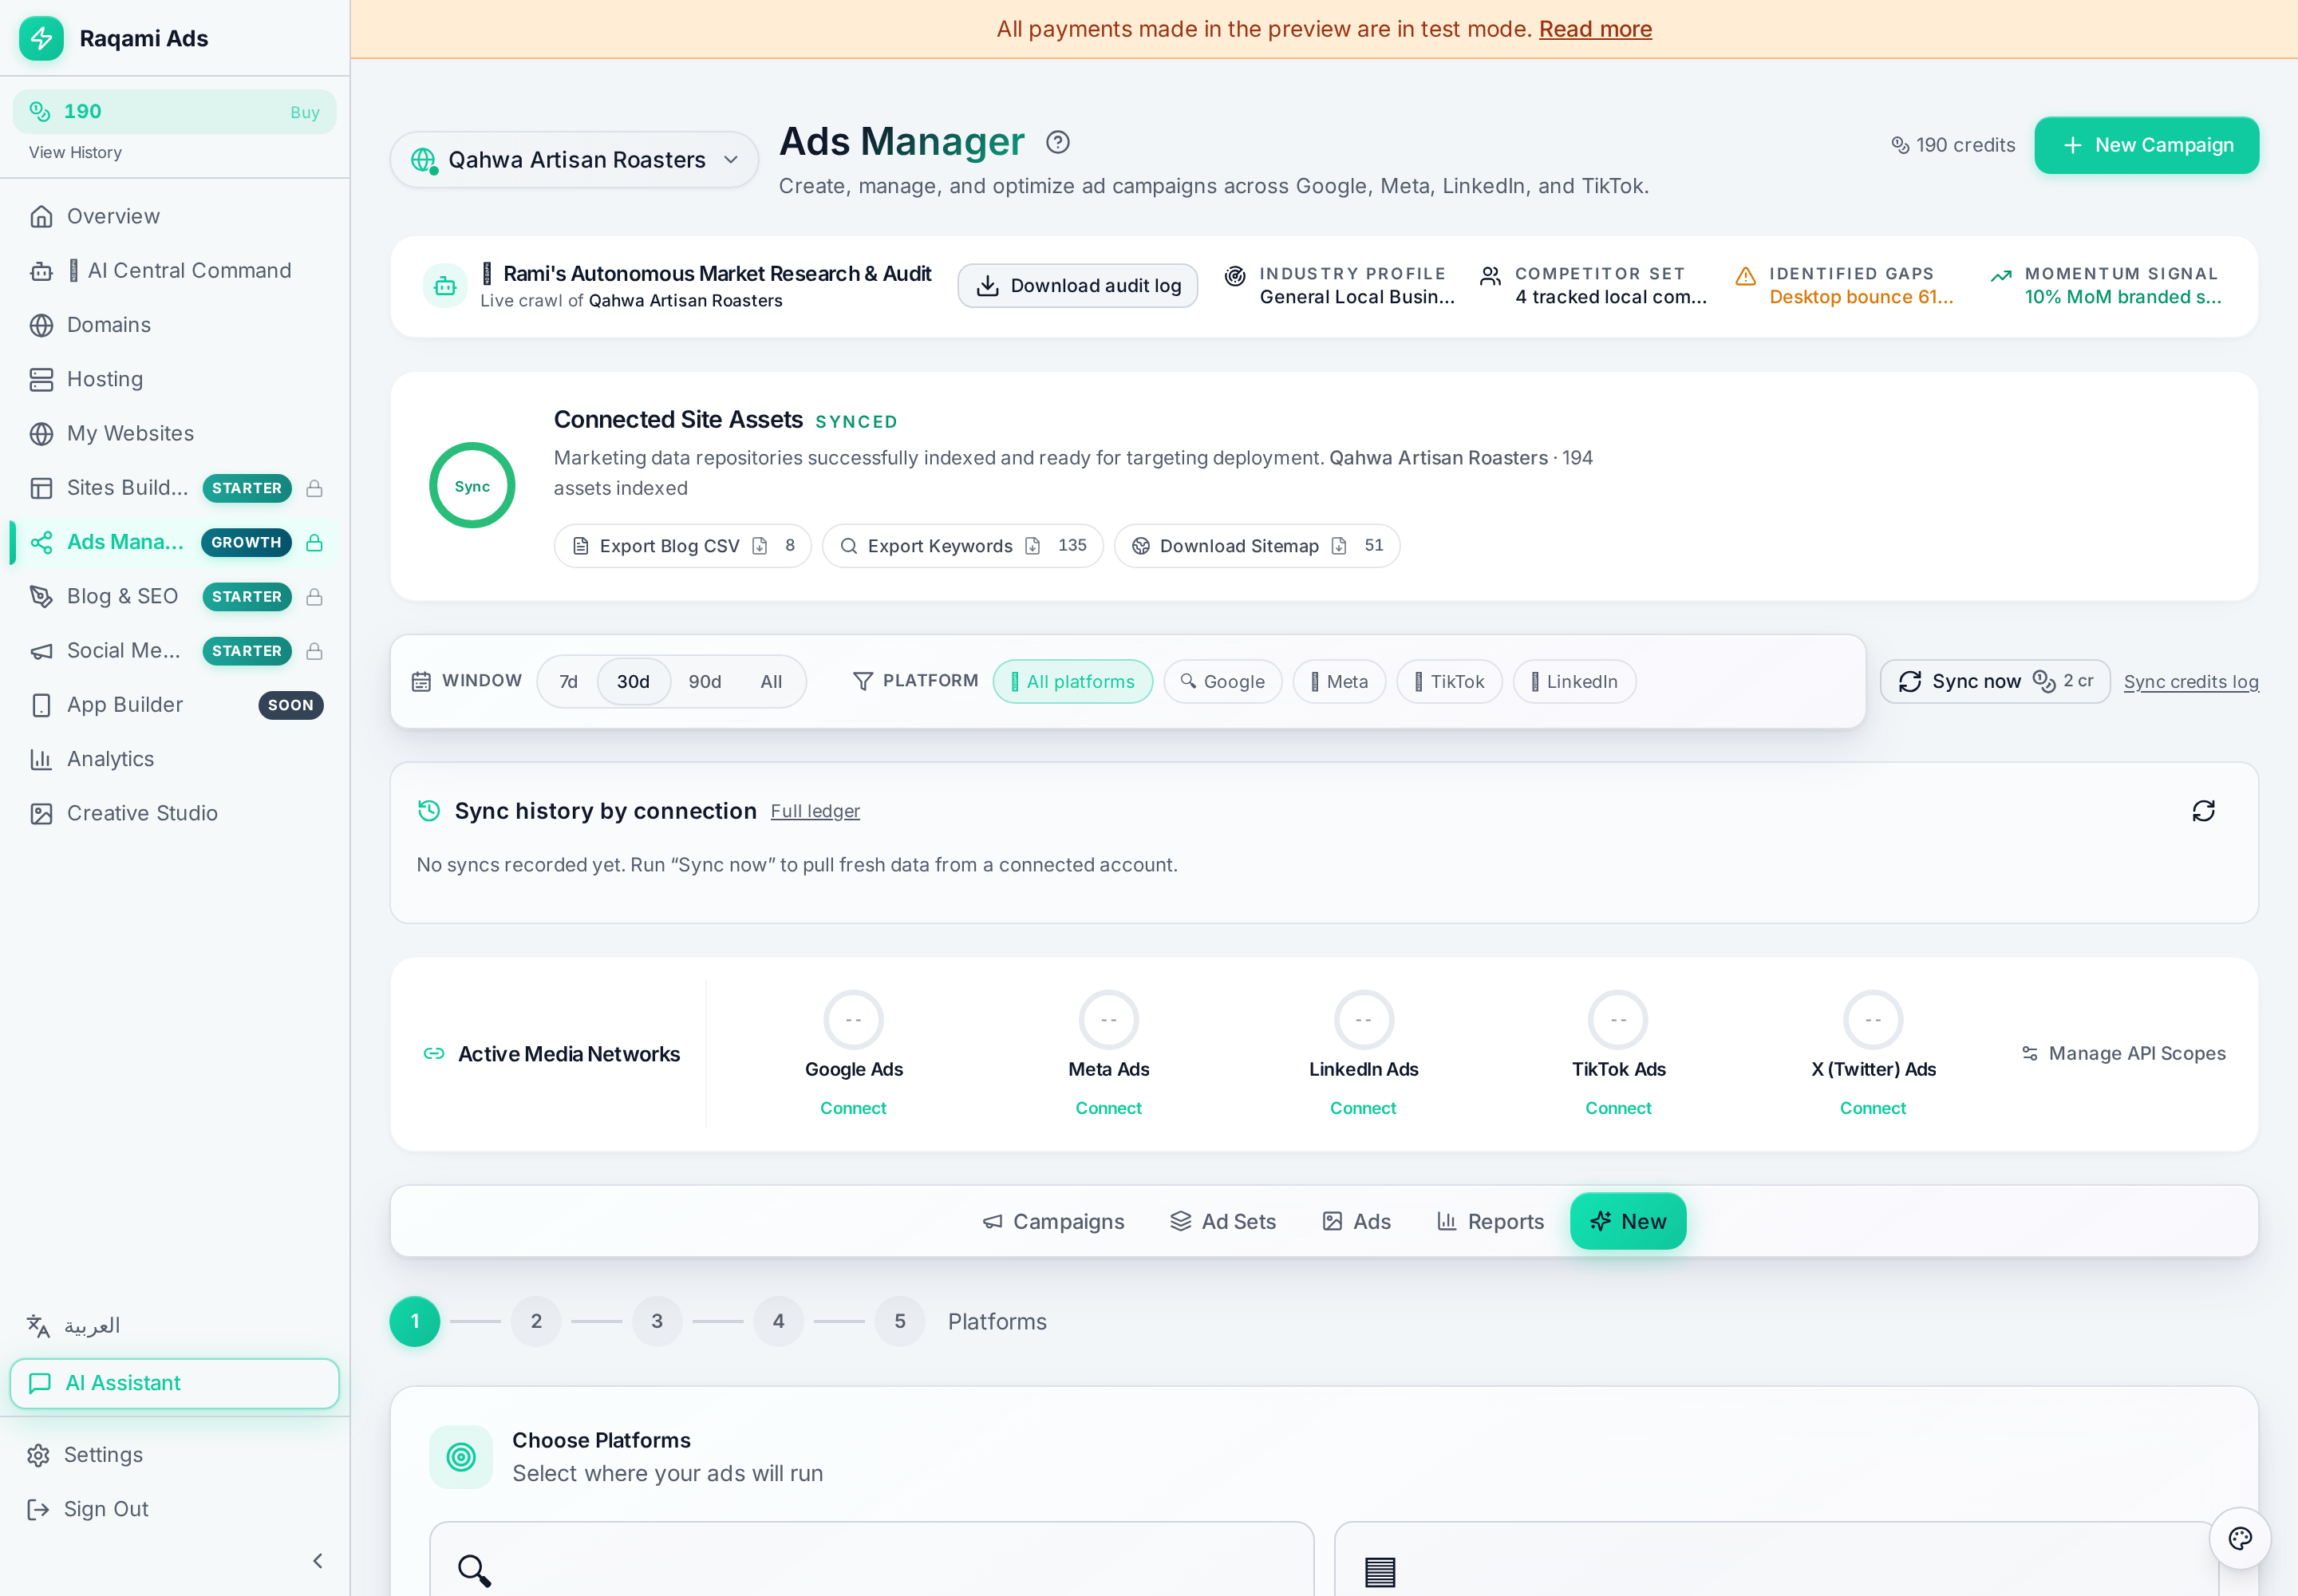Click the Raqami Ads lightning logo
The height and width of the screenshot is (1596, 2298).
(x=41, y=38)
